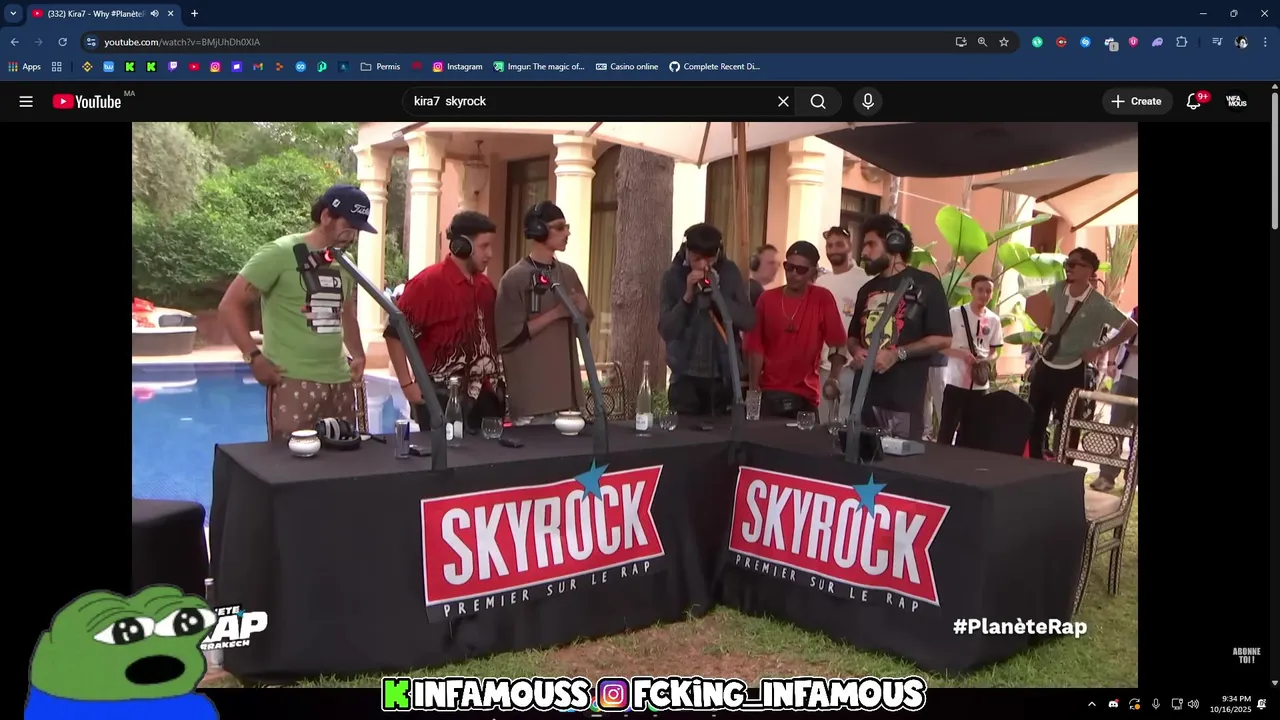View site information icon in address bar
The image size is (1280, 720).
click(91, 42)
